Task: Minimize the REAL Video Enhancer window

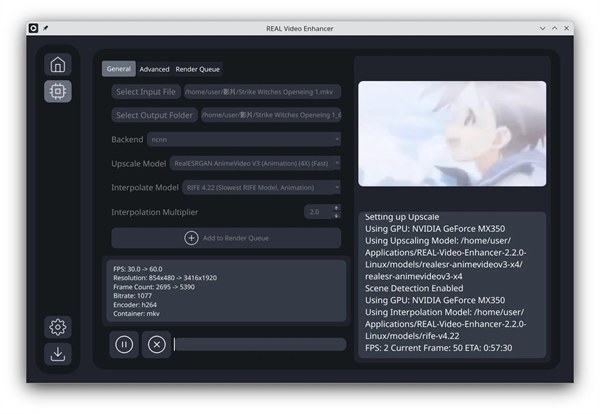Action: click(542, 28)
